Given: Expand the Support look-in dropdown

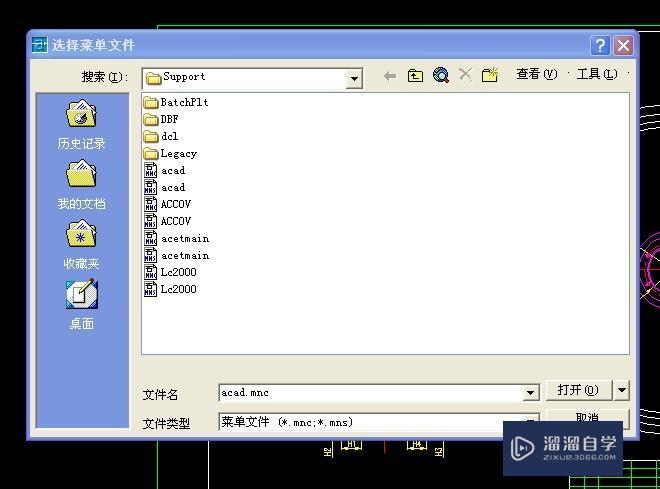Looking at the screenshot, I should coord(354,79).
